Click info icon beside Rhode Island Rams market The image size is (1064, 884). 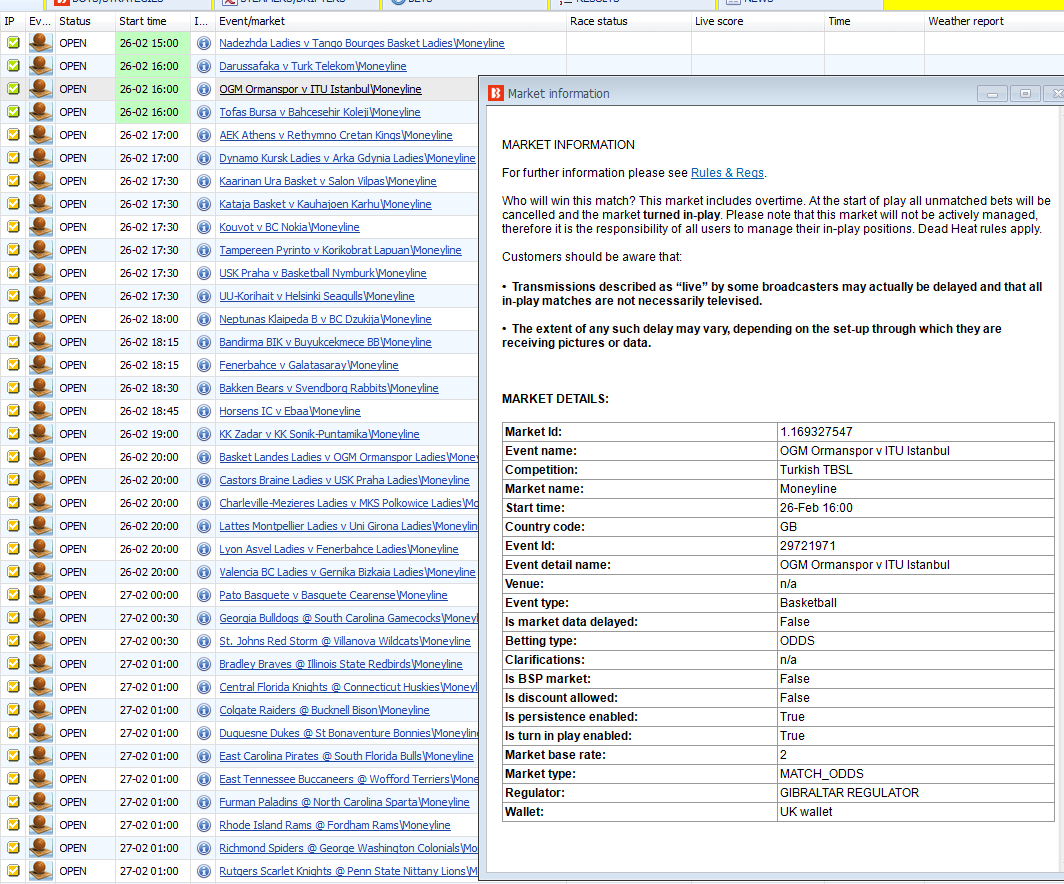204,826
